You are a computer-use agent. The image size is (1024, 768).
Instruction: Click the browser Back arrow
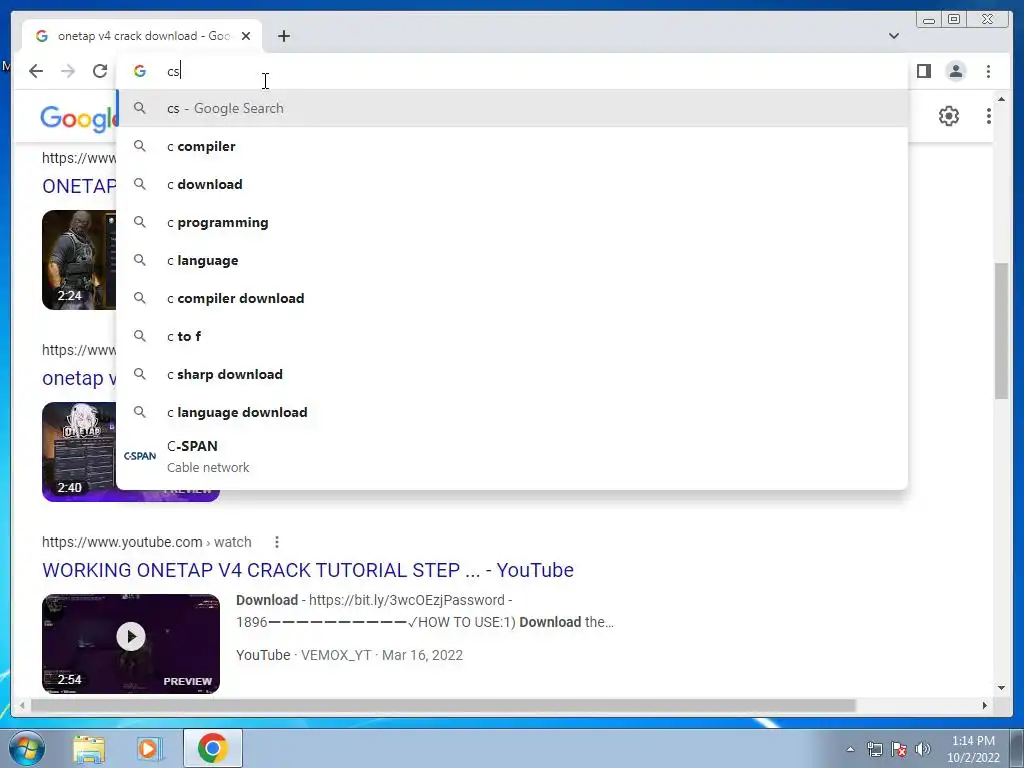[x=36, y=71]
